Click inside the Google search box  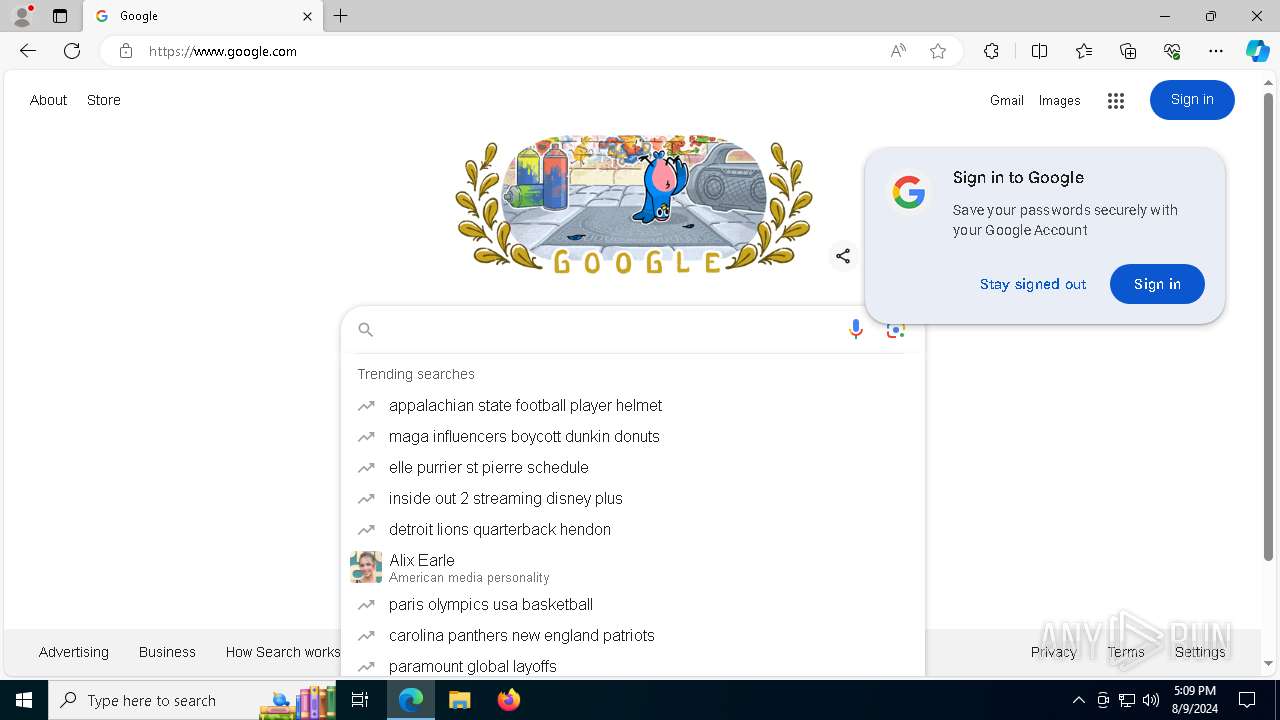(x=605, y=330)
